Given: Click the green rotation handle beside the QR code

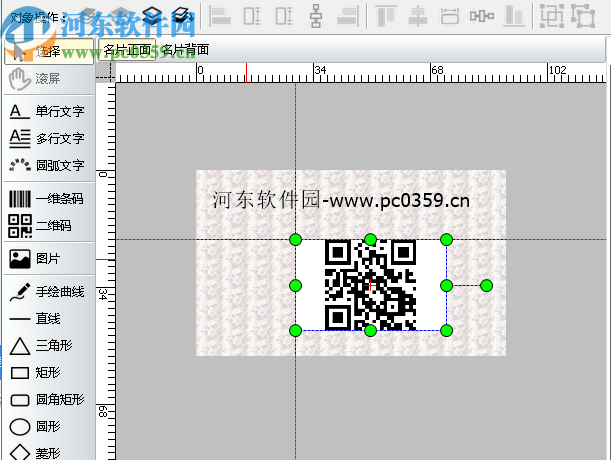Looking at the screenshot, I should (x=486, y=285).
